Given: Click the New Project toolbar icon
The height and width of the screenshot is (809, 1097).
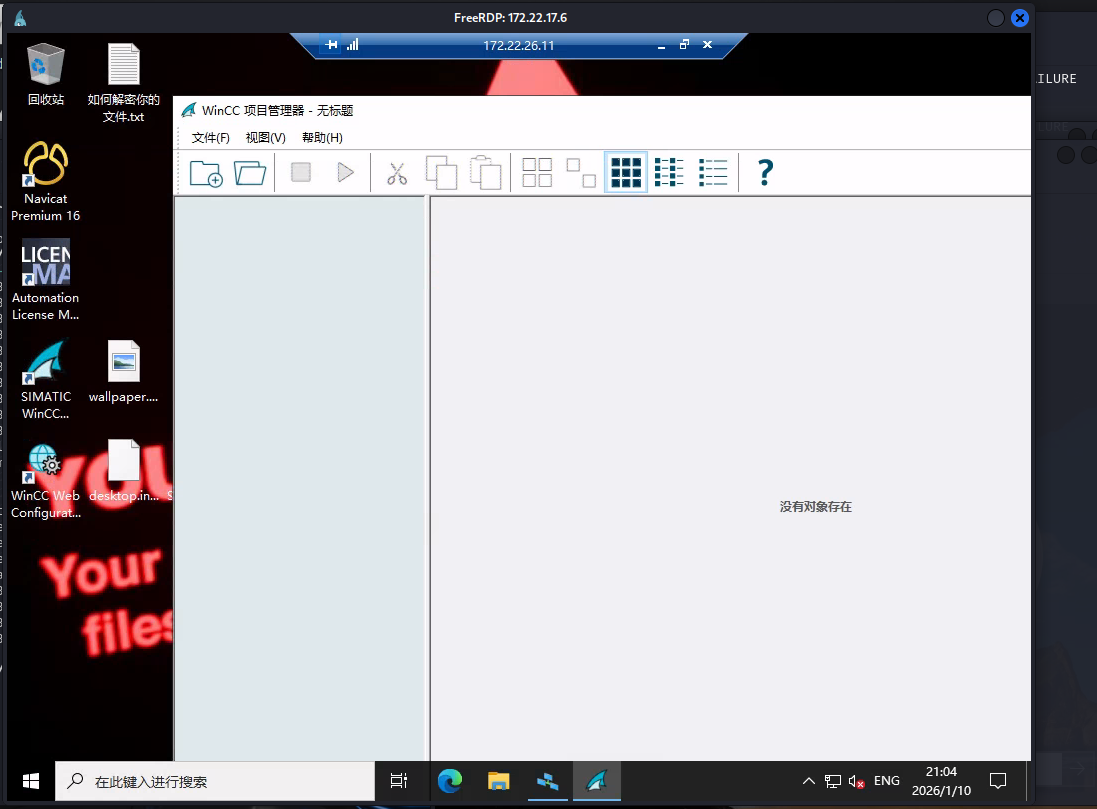Looking at the screenshot, I should (x=206, y=173).
